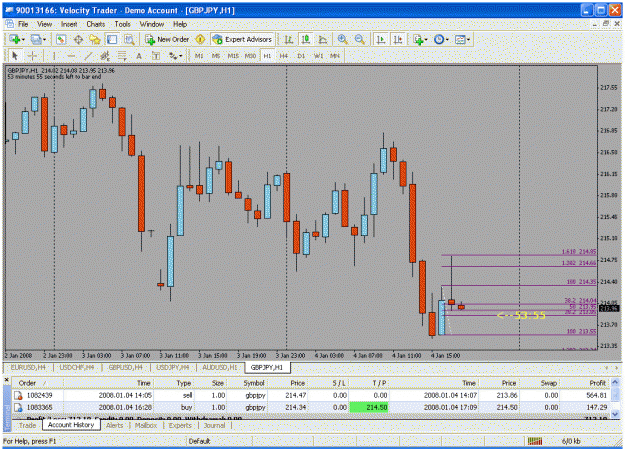Select the Text Label tool
The height and width of the screenshot is (449, 625).
pos(156,56)
